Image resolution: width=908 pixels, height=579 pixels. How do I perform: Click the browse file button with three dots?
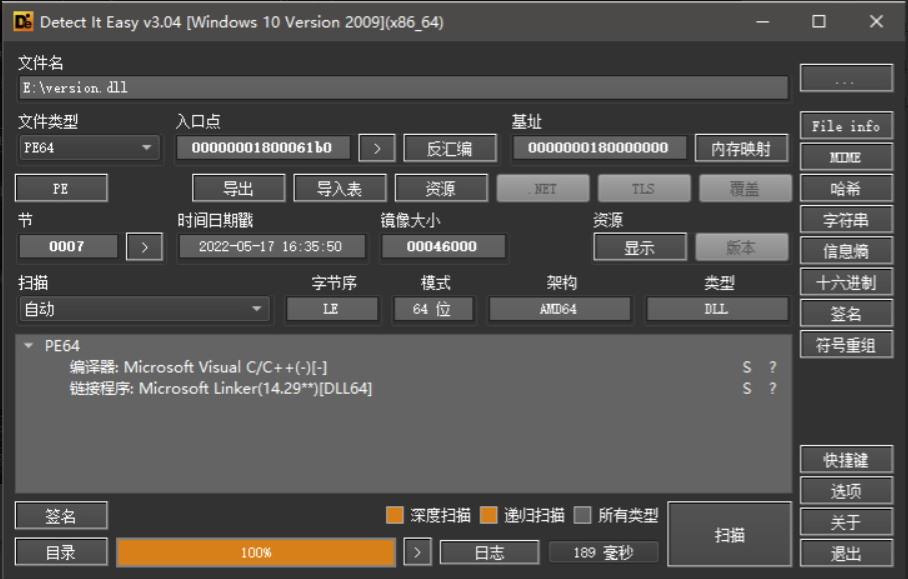click(846, 78)
